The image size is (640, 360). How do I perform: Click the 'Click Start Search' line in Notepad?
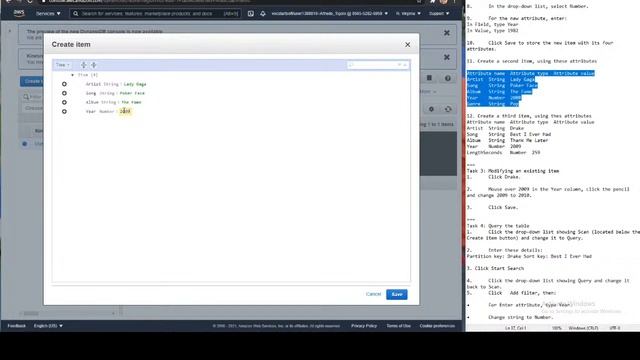499,268
